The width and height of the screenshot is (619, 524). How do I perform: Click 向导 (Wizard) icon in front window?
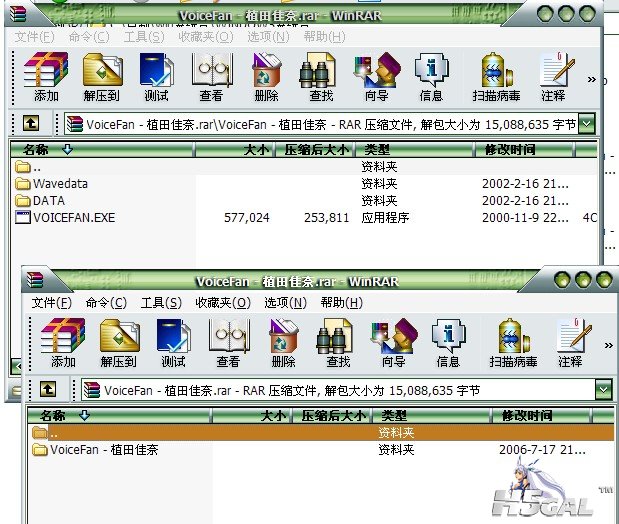[394, 336]
